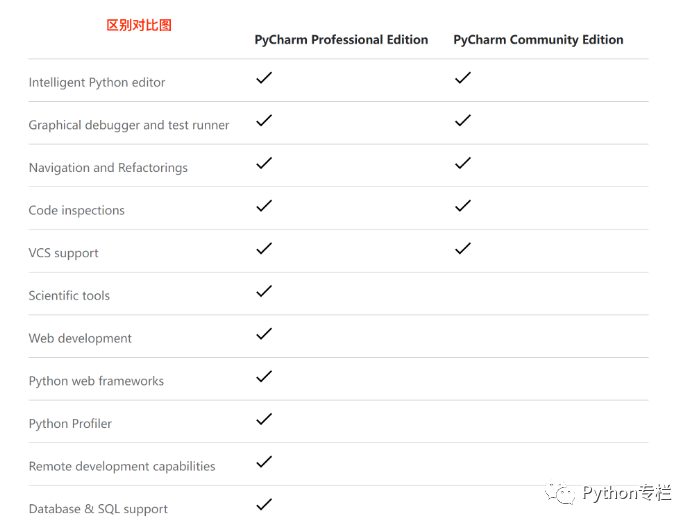This screenshot has height=525, width=694.
Task: Click Professional checkmark for Scientific tools
Action: pos(264,291)
